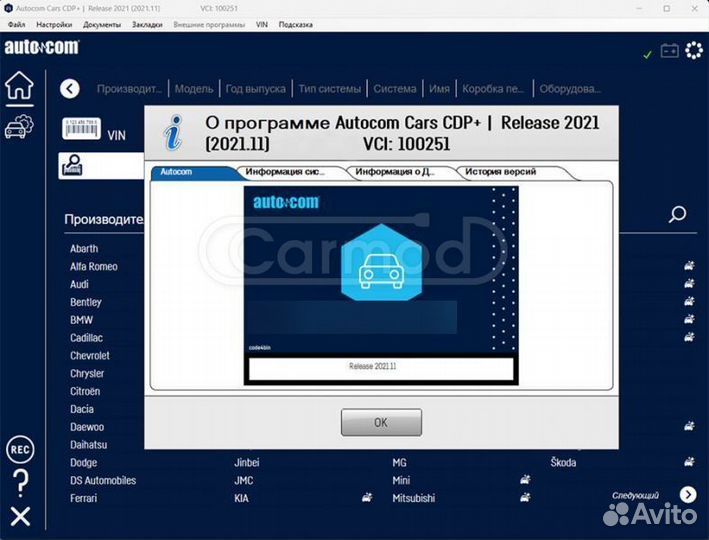The height and width of the screenshot is (540, 709).
Task: Select manufacturer Chevrolet
Action: [90, 356]
